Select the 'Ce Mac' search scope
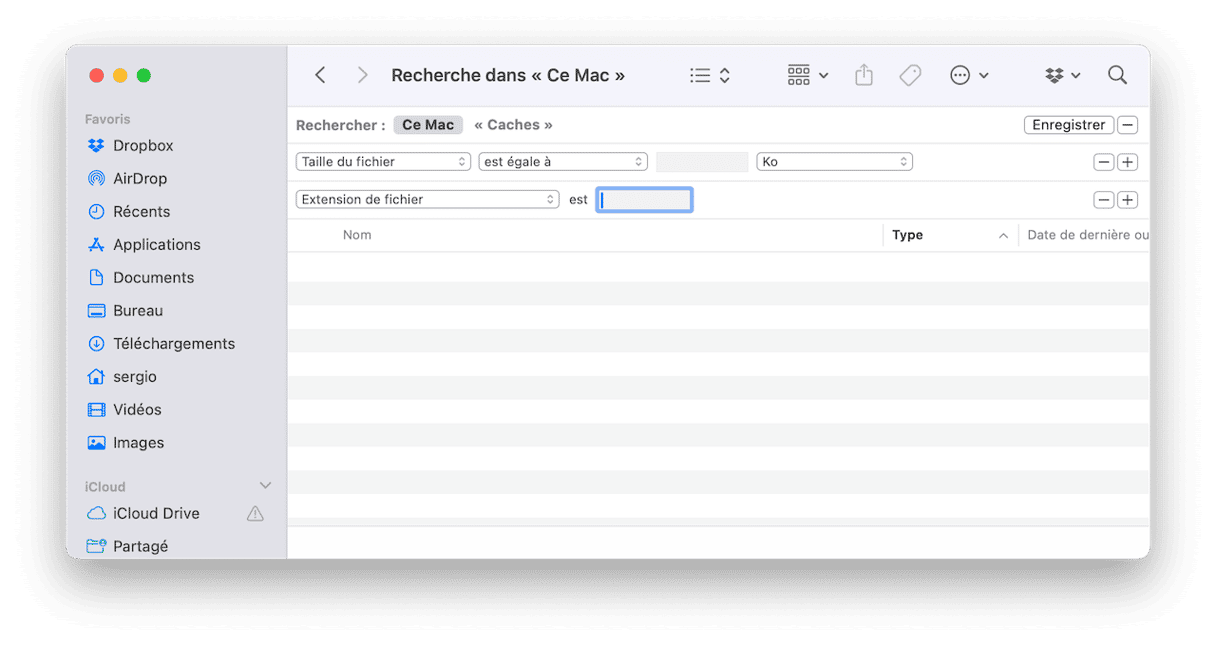Viewport: 1216px width, 646px height. [428, 125]
